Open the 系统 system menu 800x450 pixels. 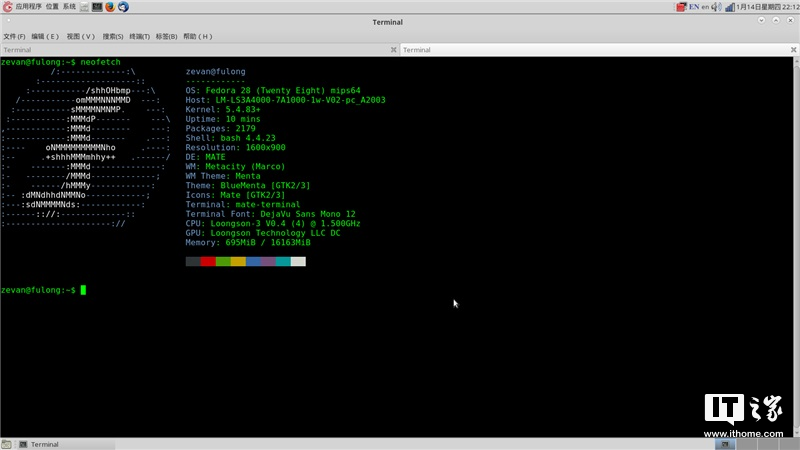[69, 7]
